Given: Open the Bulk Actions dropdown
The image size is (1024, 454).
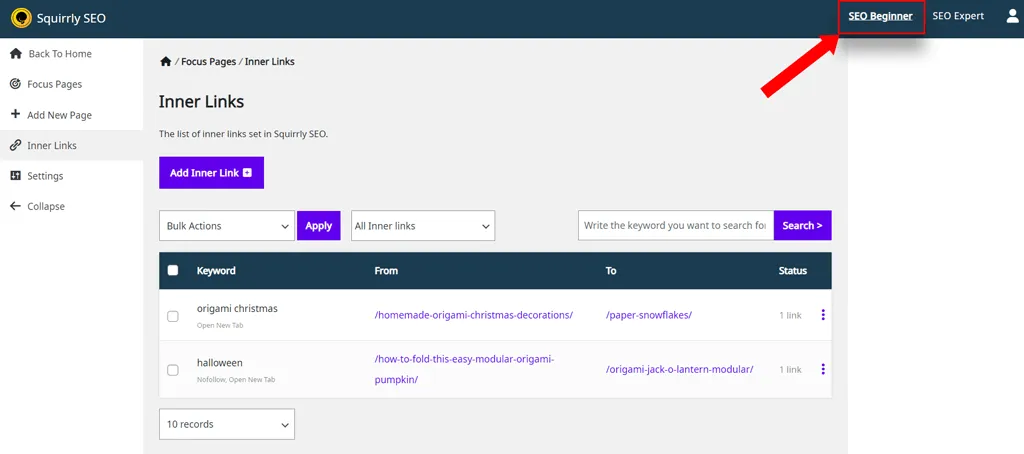Looking at the screenshot, I should point(227,225).
